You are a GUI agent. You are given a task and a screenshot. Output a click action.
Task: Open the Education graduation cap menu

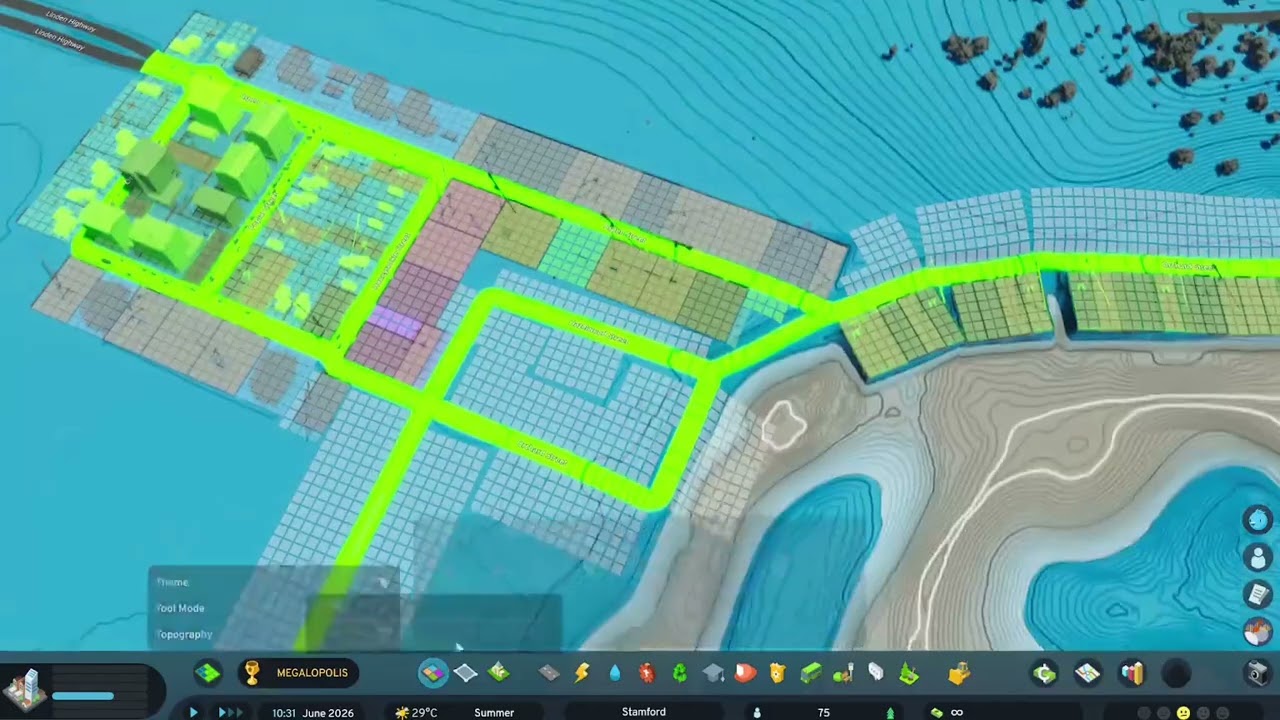(713, 673)
